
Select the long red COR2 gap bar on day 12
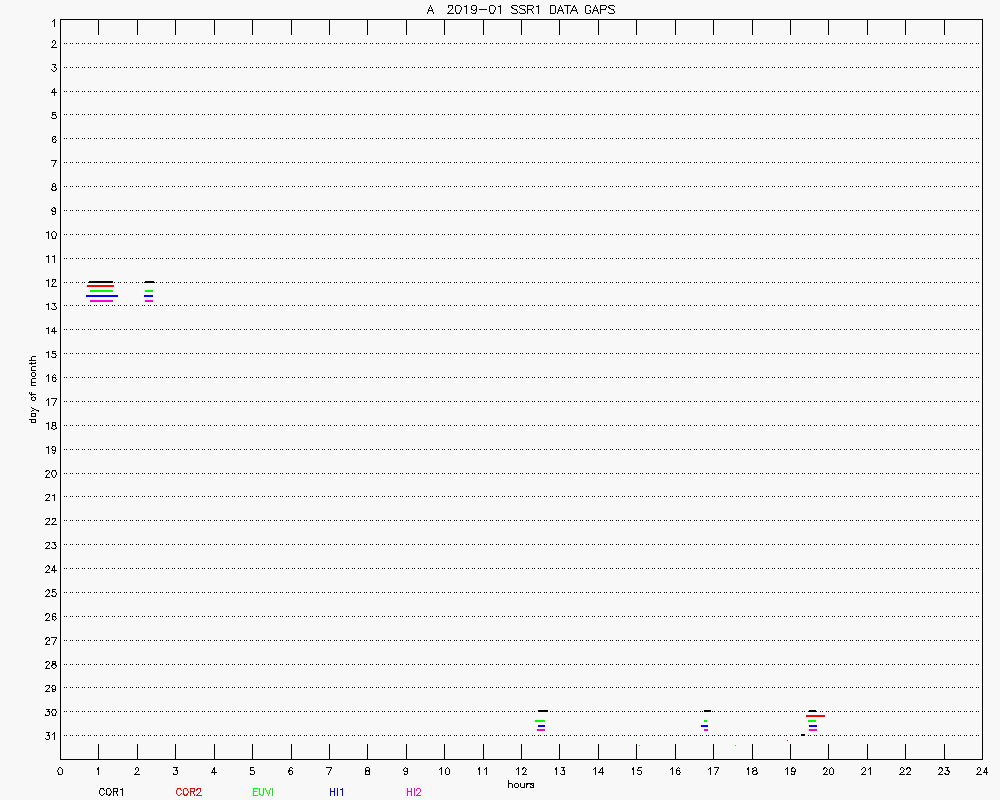click(100, 286)
